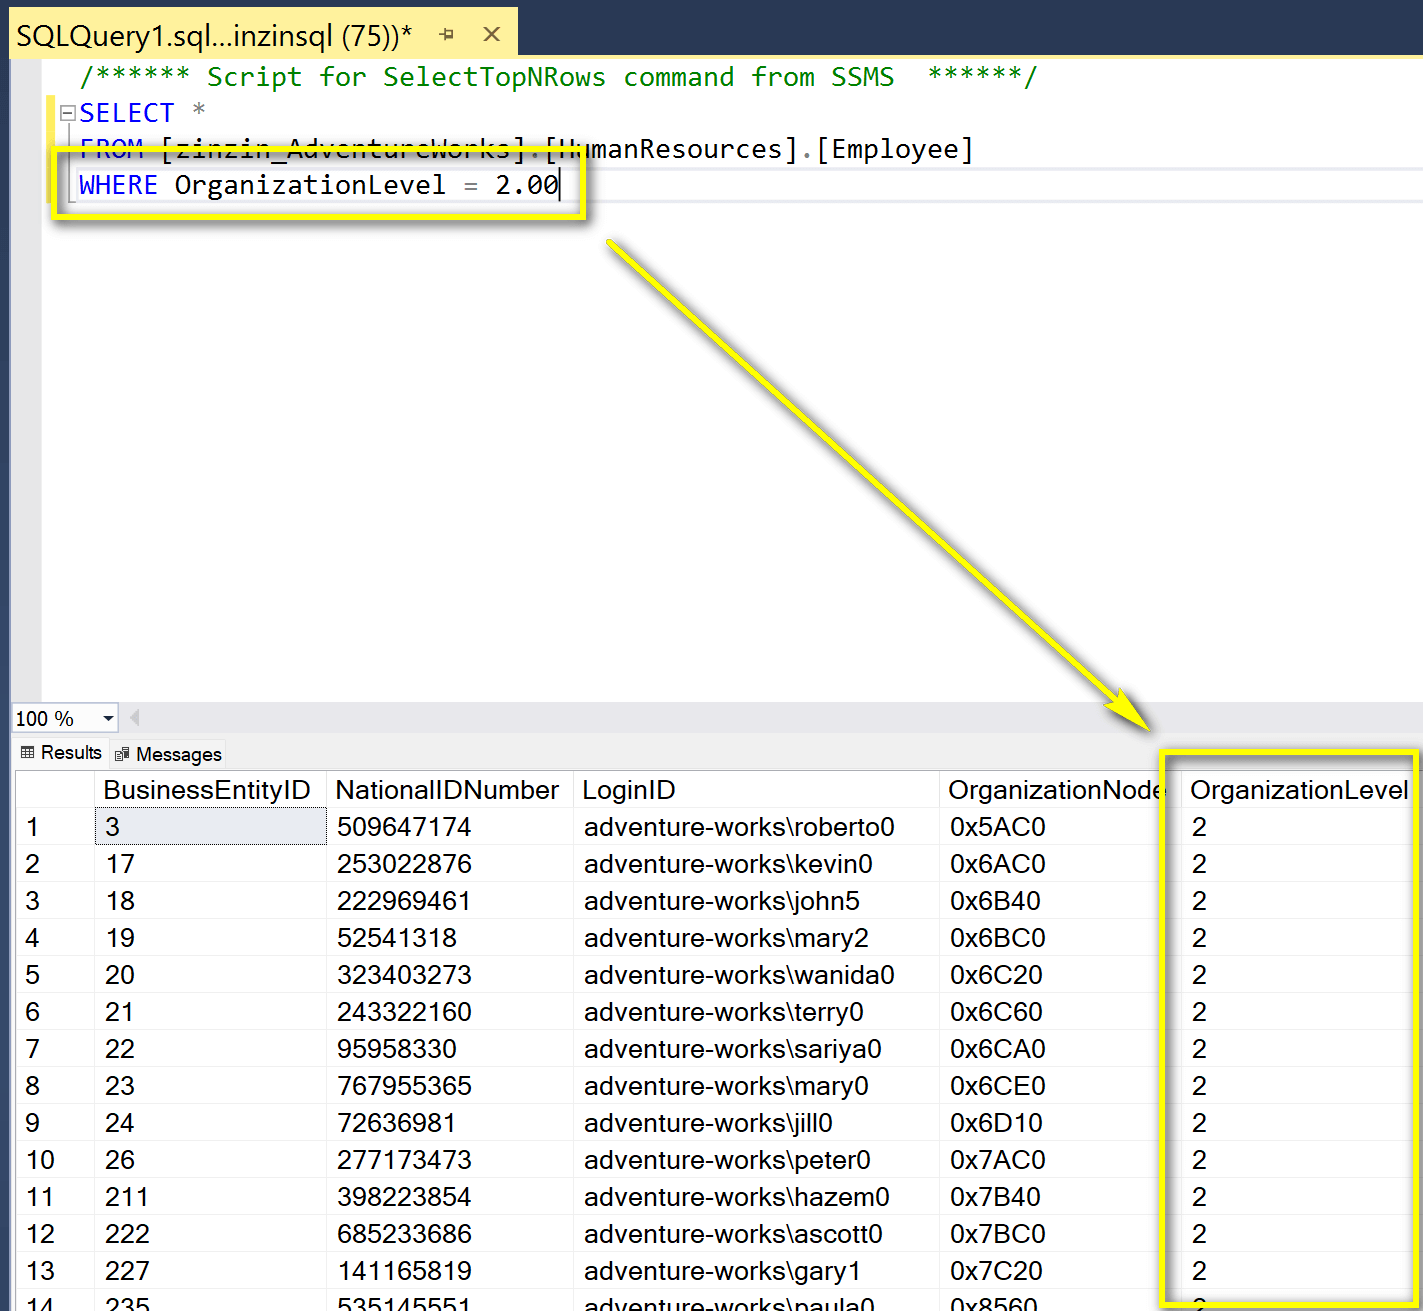The image size is (1423, 1311).
Task: Close the SQLQuery1.sql query tab
Action: (x=491, y=35)
